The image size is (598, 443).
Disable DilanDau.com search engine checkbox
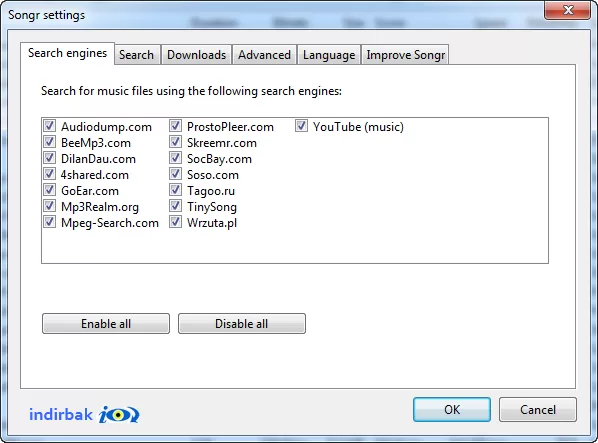(x=49, y=158)
